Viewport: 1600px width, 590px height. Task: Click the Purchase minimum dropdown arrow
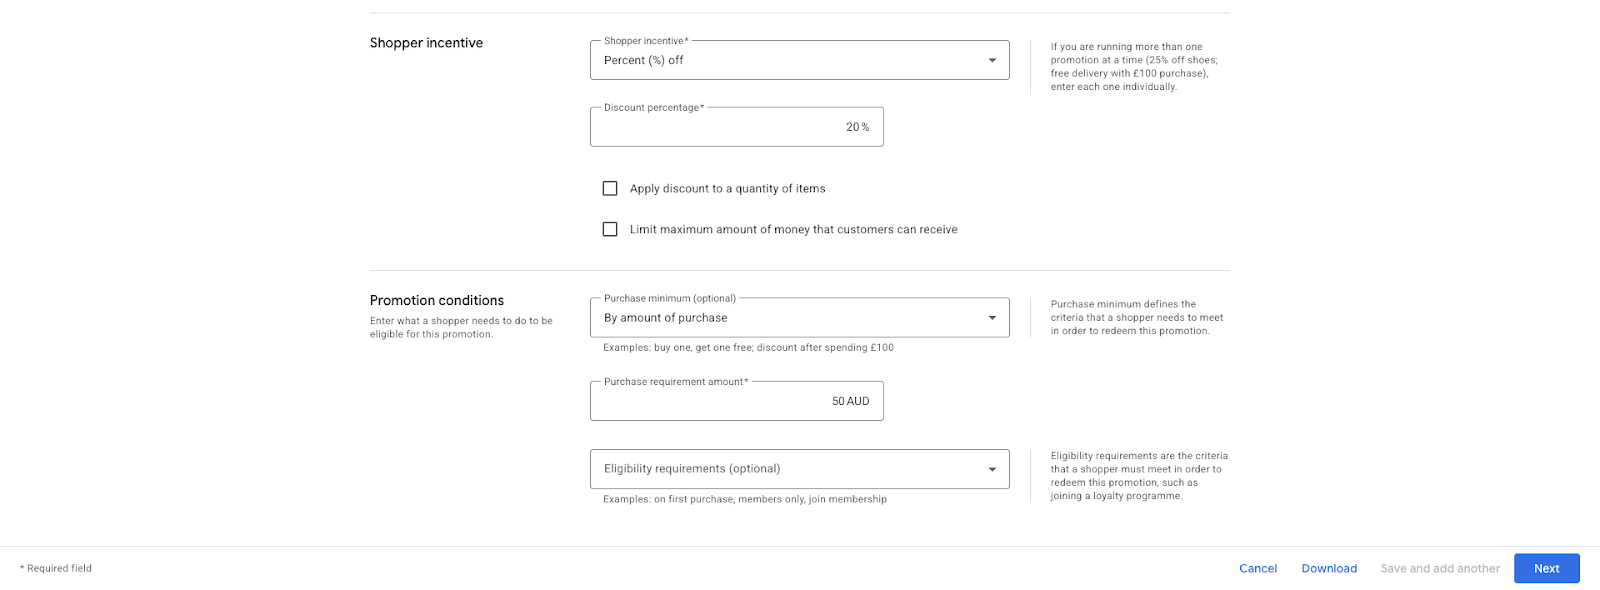pyautogui.click(x=992, y=318)
